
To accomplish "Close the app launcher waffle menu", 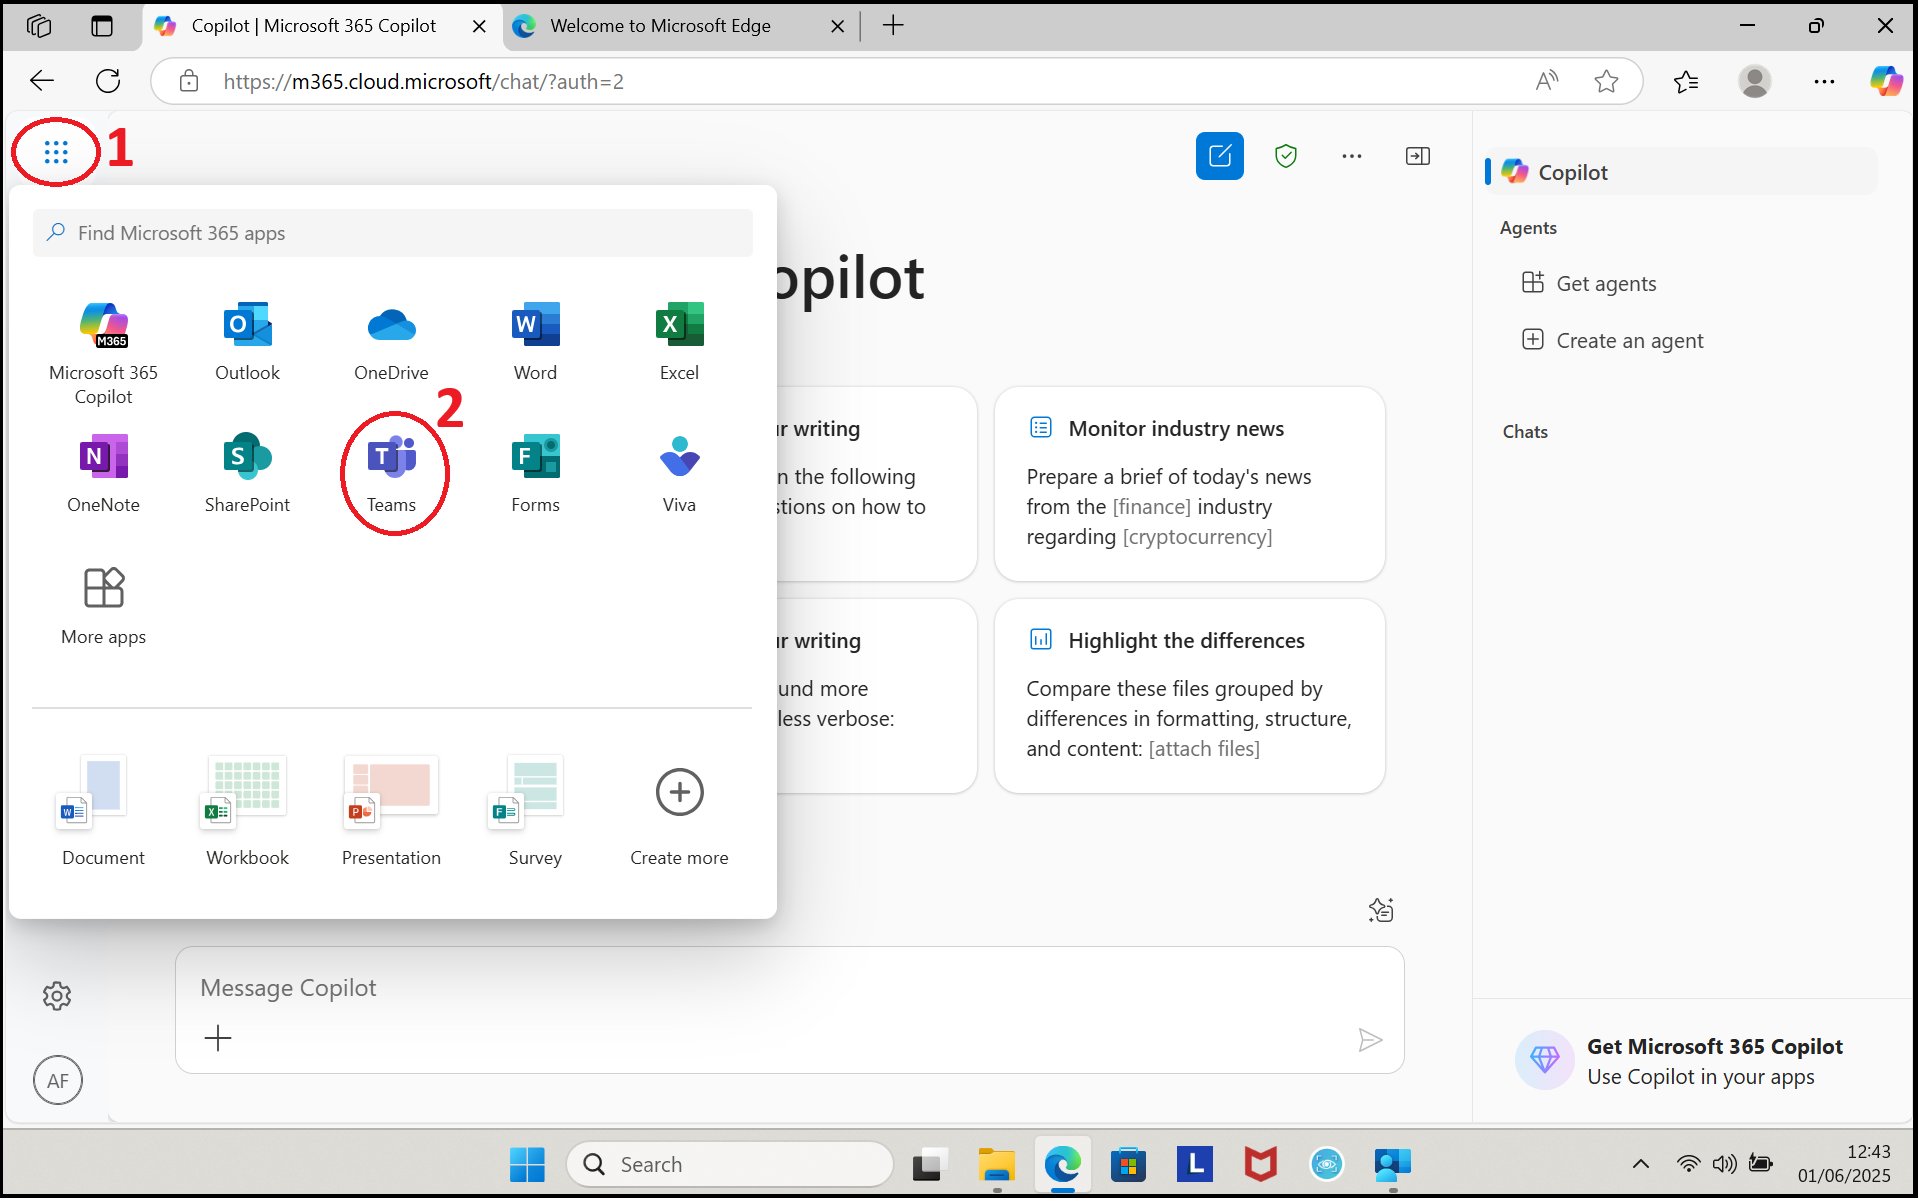I will tap(56, 152).
